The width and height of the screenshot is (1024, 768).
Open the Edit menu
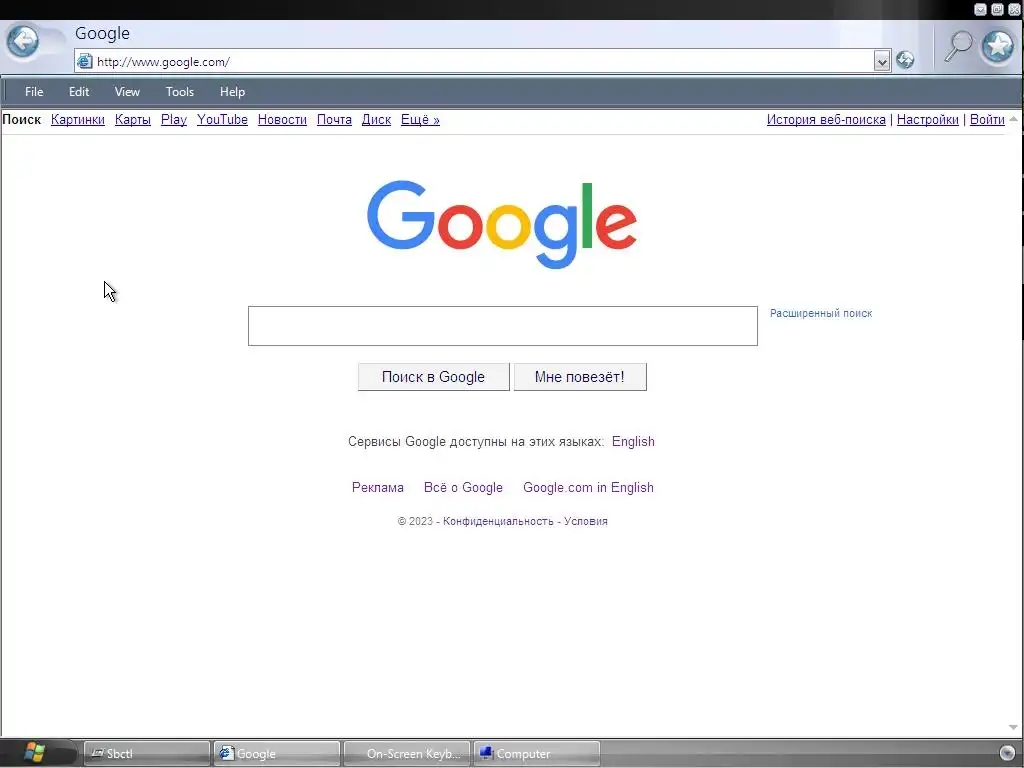(79, 92)
